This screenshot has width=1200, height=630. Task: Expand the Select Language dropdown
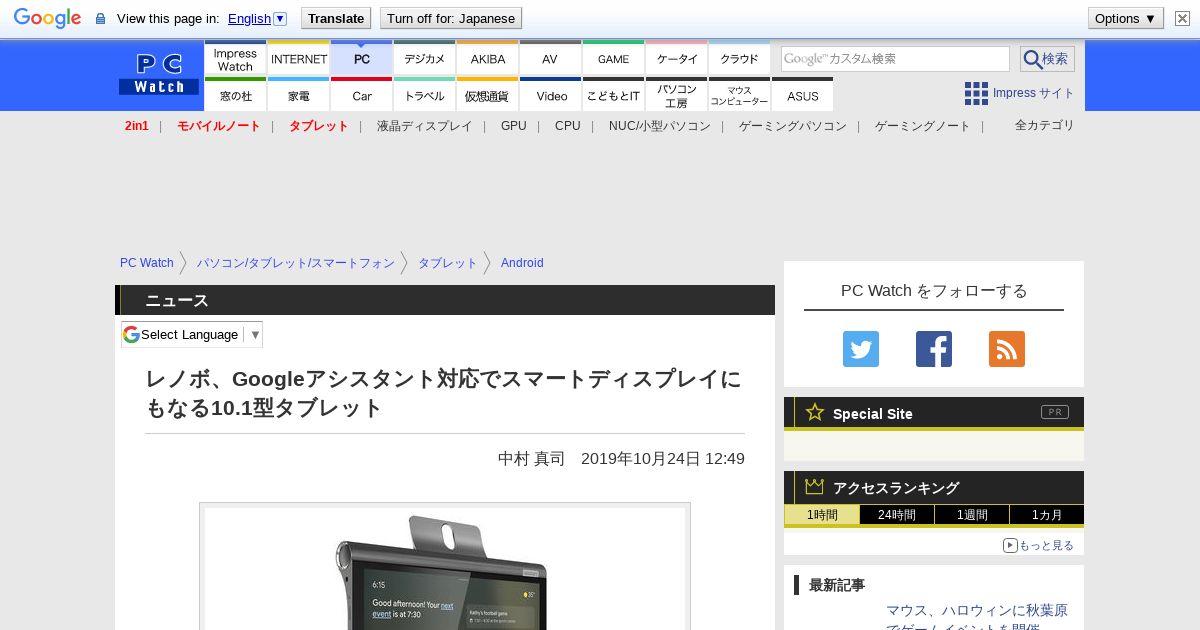click(192, 334)
